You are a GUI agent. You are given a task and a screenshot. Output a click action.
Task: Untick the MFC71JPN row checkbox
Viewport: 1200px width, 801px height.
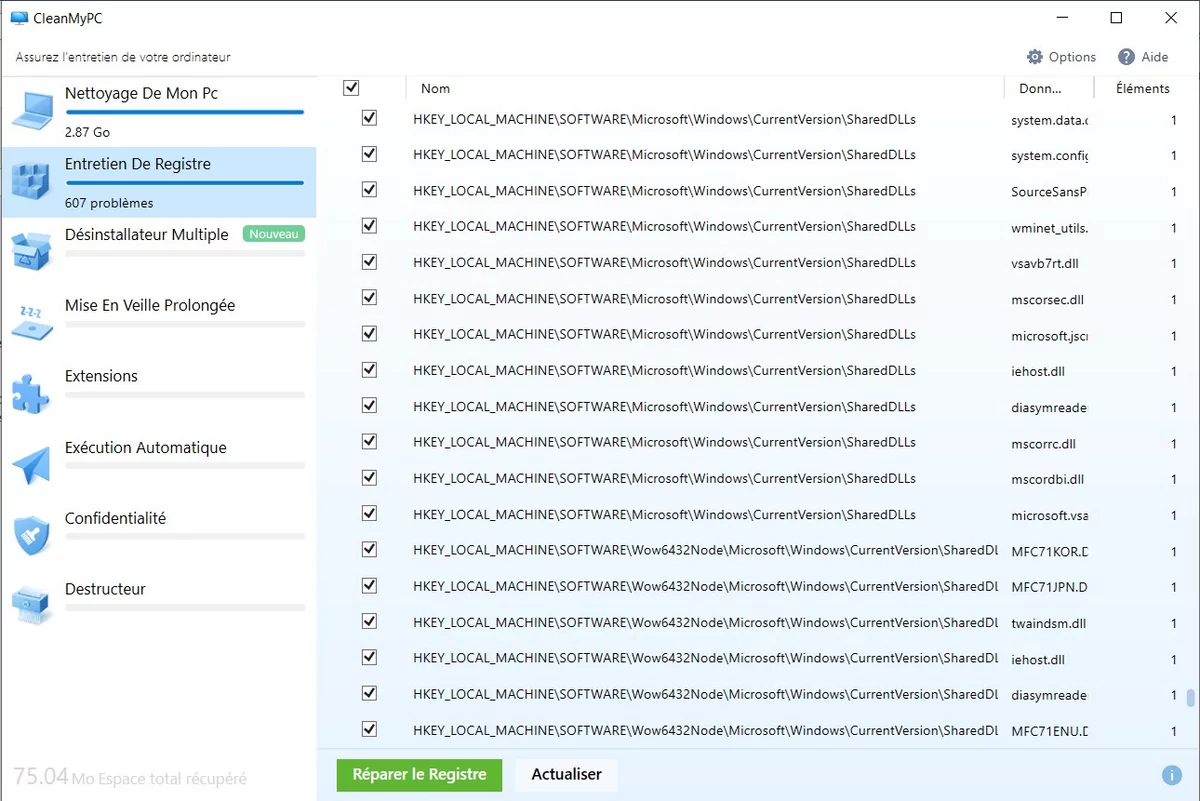[x=369, y=586]
